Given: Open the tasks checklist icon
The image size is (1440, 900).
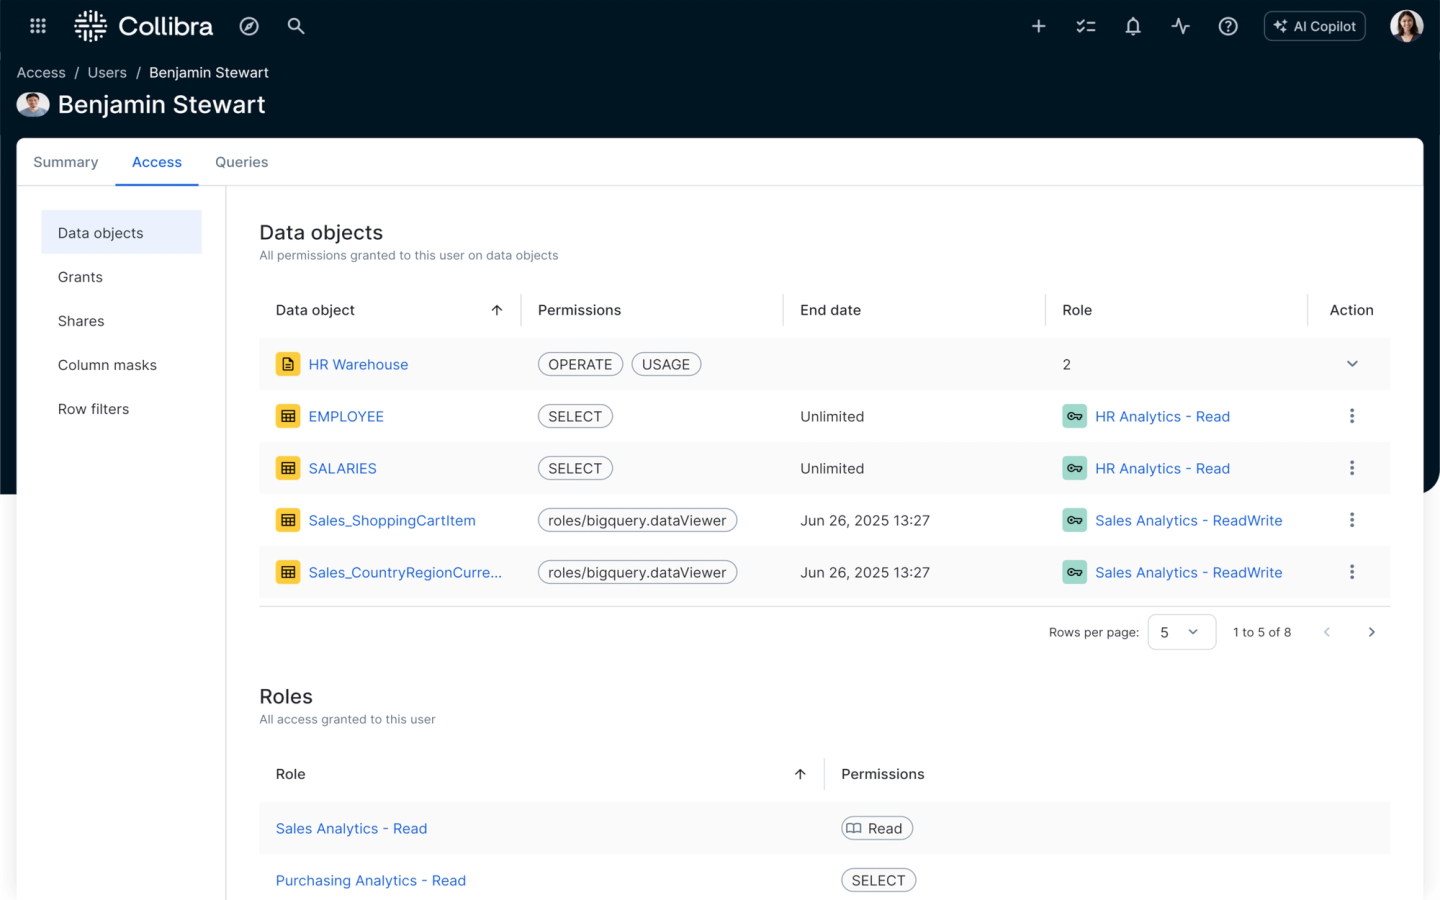Looking at the screenshot, I should (x=1086, y=26).
